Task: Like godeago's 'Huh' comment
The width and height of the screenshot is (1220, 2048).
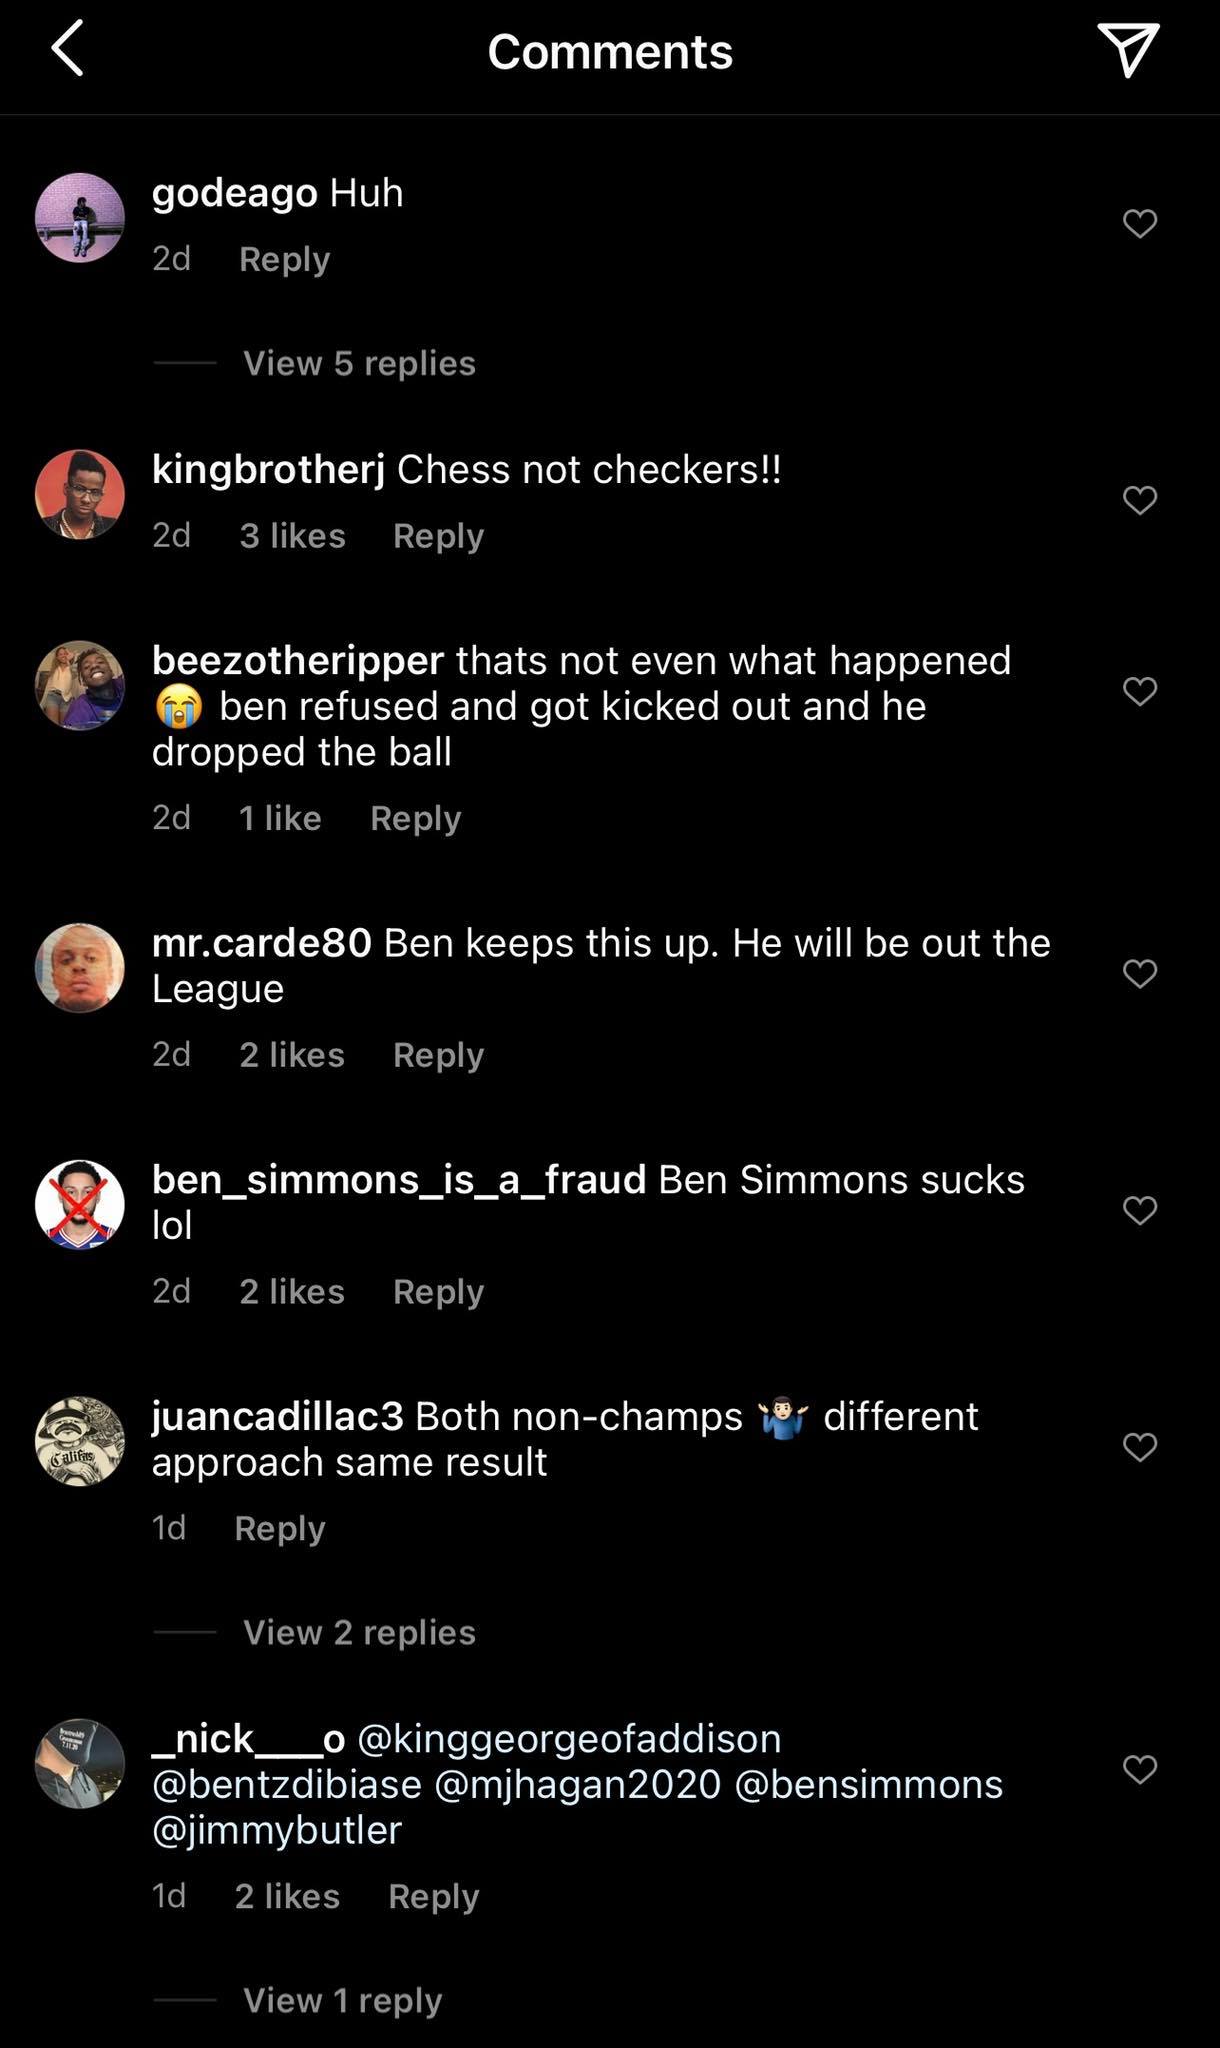Action: tap(1140, 222)
